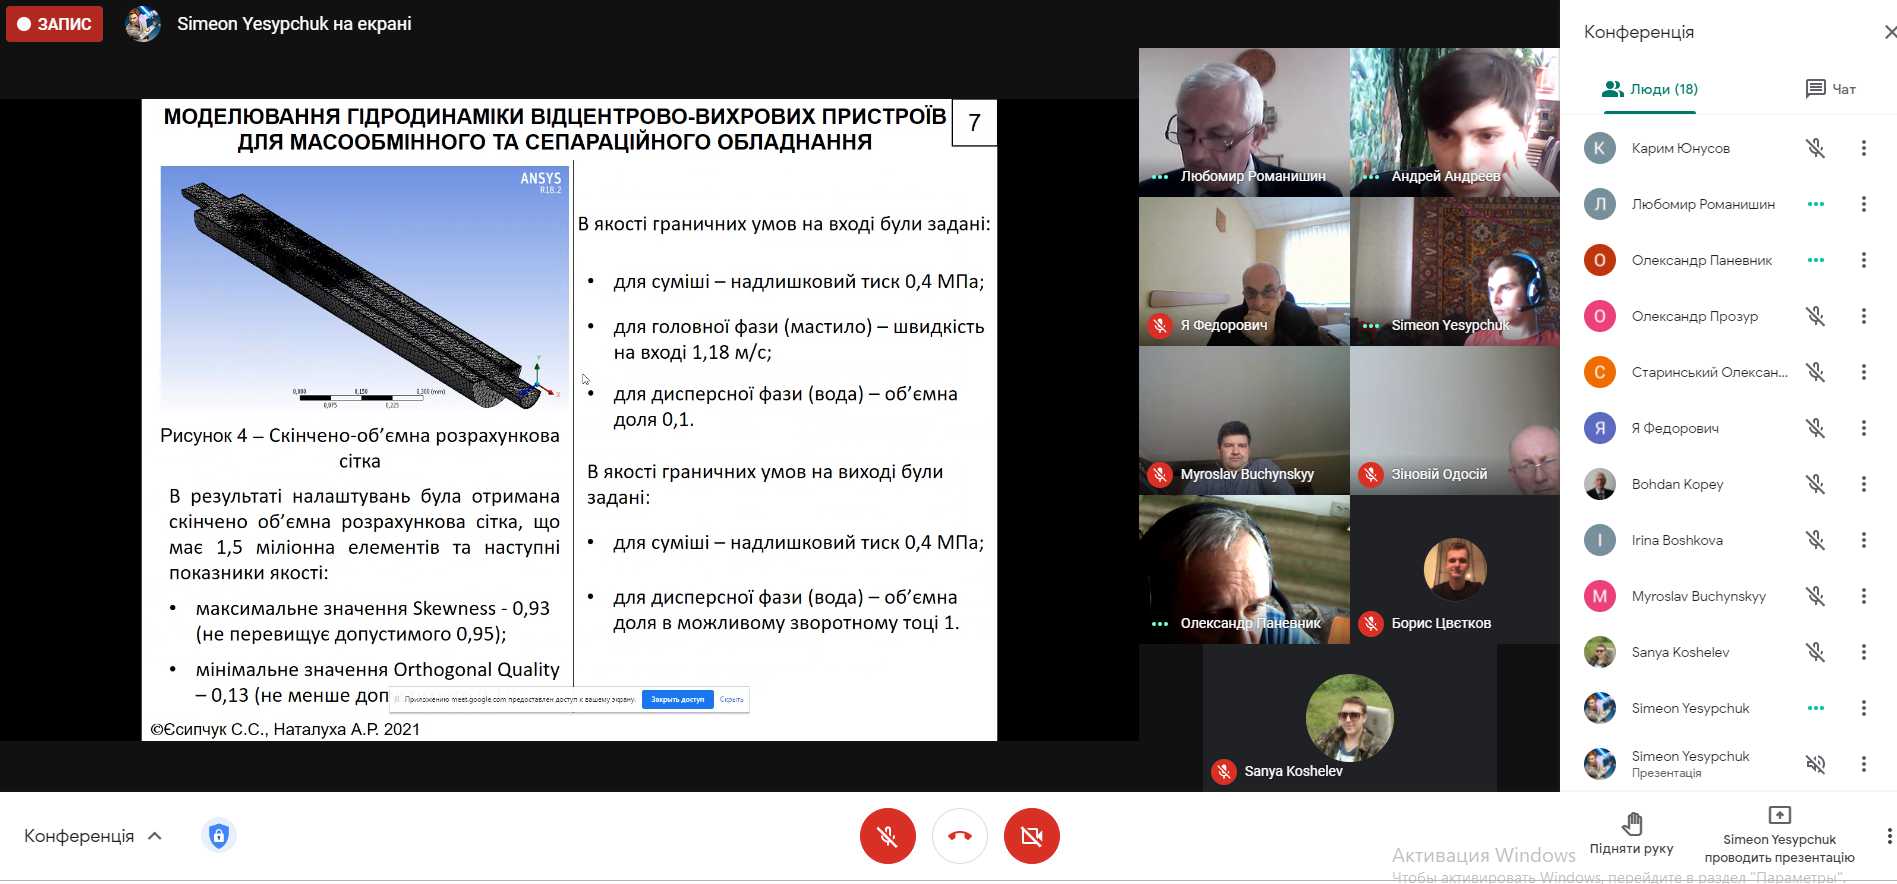The image size is (1897, 884).
Task: Select the Люди (18) tab
Action: pos(1650,89)
